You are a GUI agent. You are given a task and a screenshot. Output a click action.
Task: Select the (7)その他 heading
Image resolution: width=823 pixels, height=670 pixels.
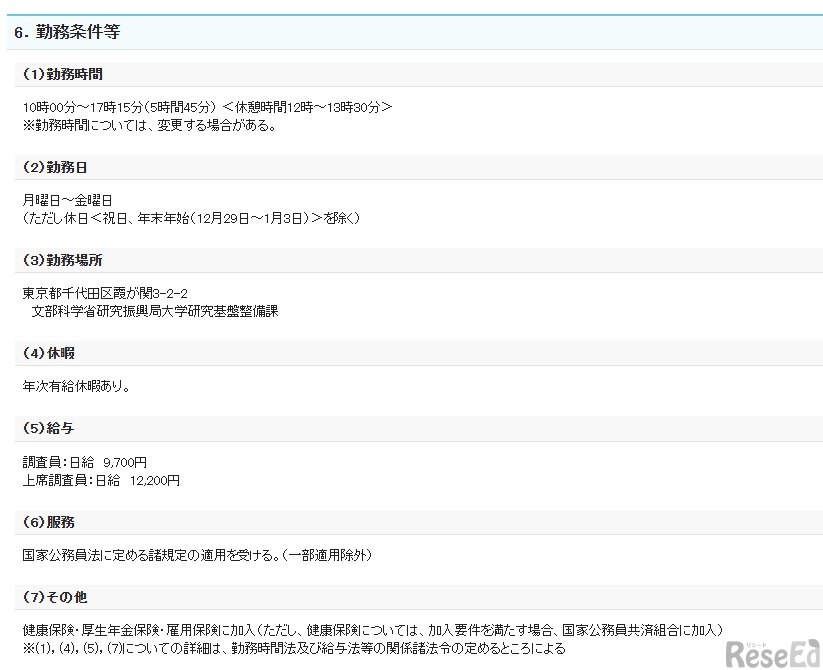[55, 597]
